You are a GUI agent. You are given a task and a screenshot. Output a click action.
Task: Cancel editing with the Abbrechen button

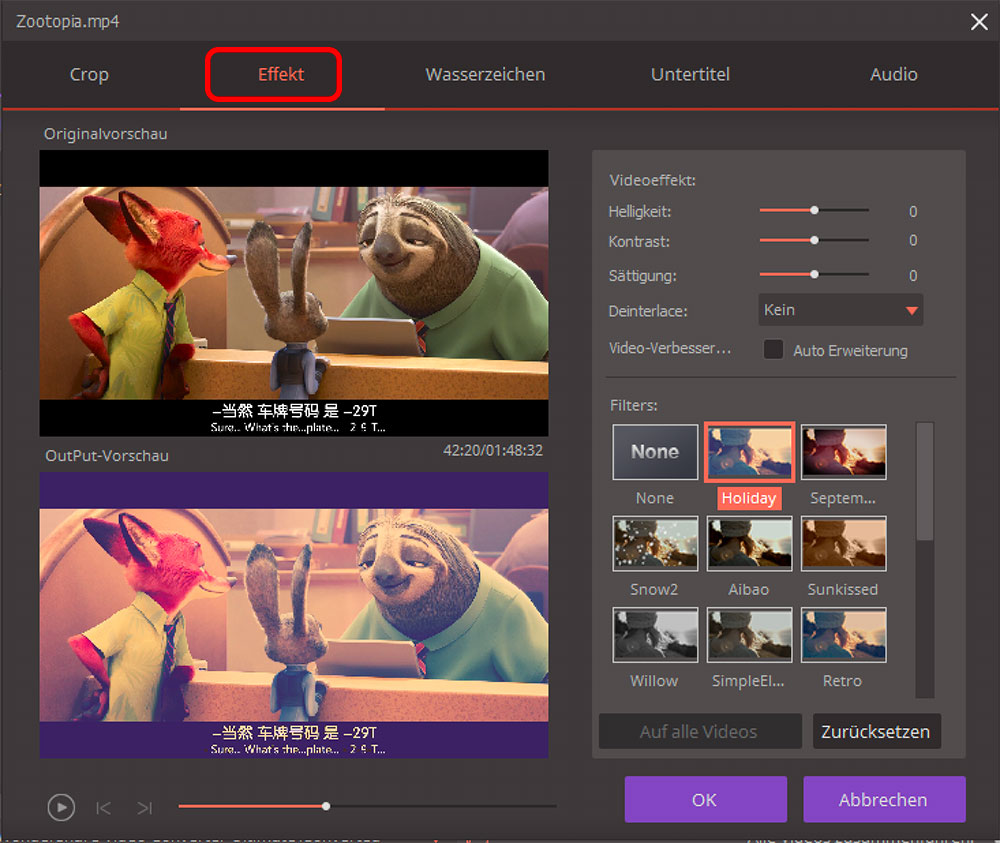(x=884, y=799)
